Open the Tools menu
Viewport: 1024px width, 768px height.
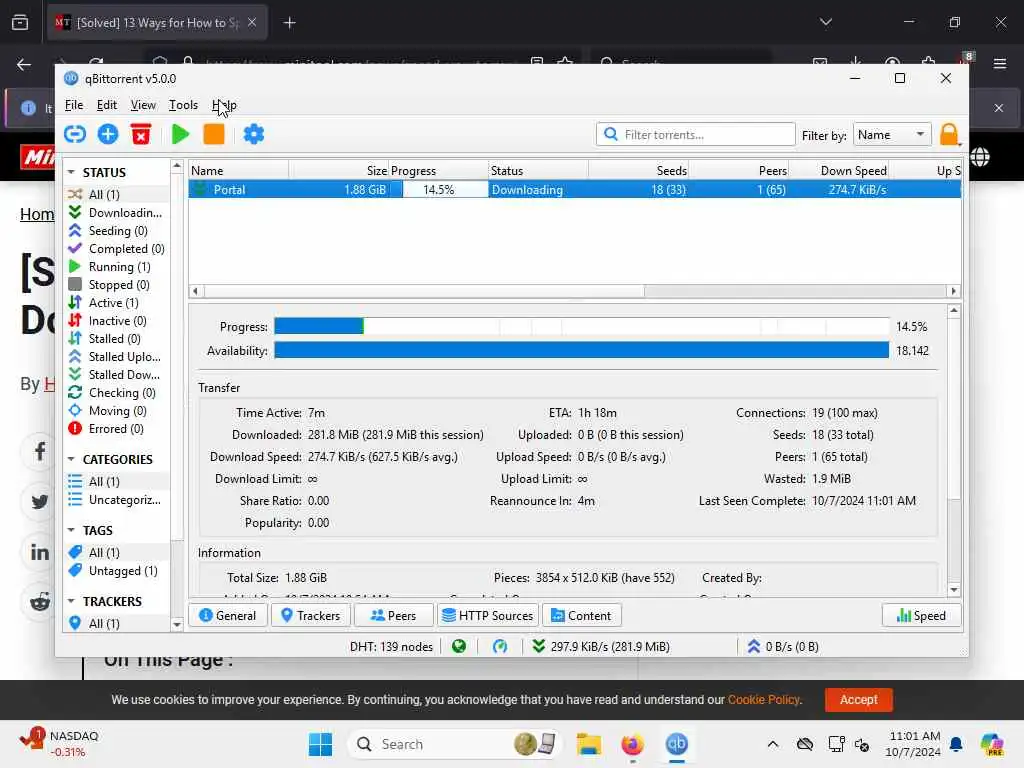(183, 105)
